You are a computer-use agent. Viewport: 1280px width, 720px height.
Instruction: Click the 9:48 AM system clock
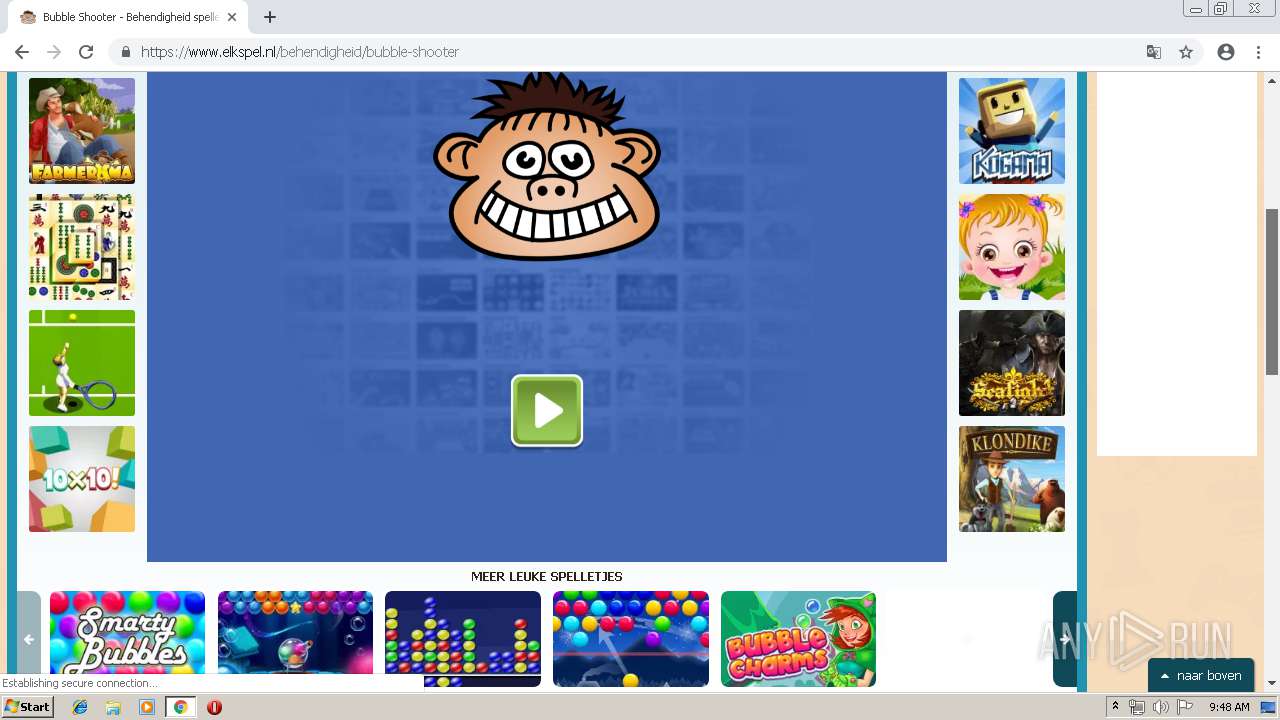click(1229, 707)
